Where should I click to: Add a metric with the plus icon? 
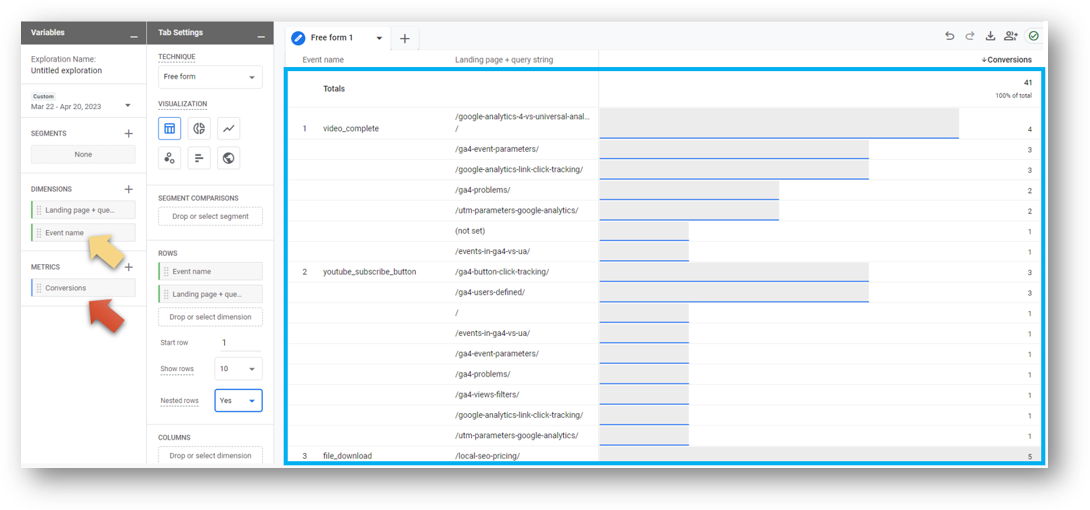click(x=129, y=267)
